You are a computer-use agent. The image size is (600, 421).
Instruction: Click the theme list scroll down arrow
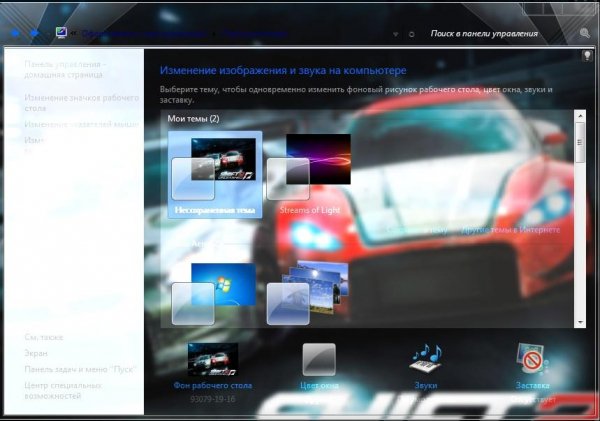click(580, 322)
